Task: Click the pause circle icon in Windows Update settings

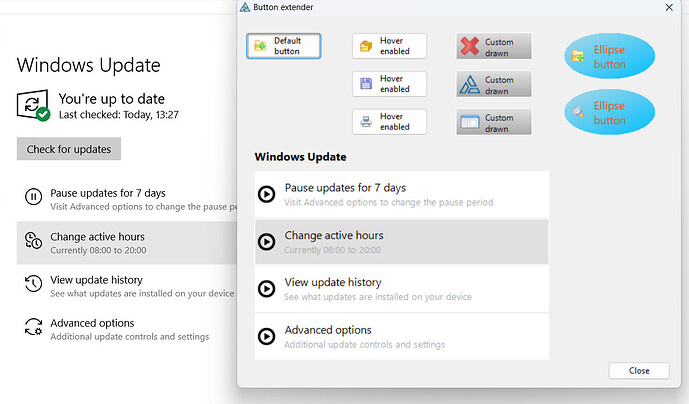Action: (x=33, y=197)
